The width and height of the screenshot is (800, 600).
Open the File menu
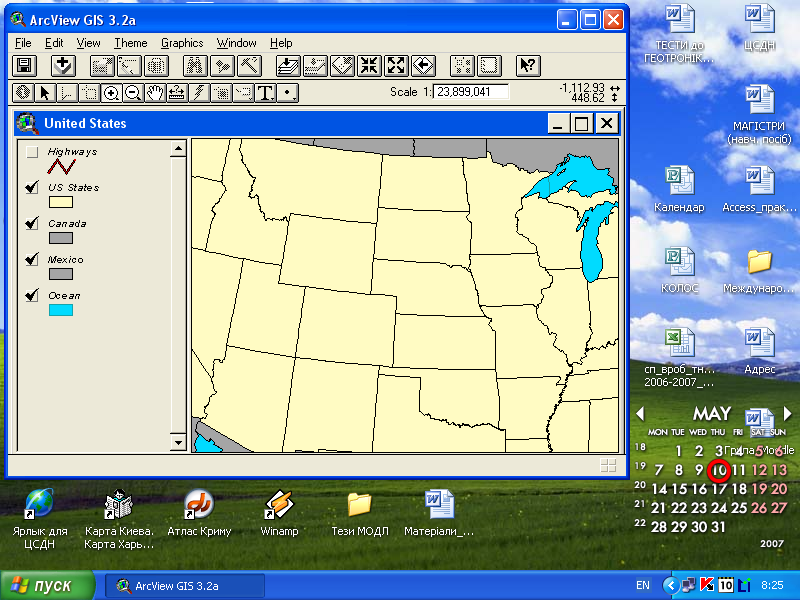click(x=23, y=43)
